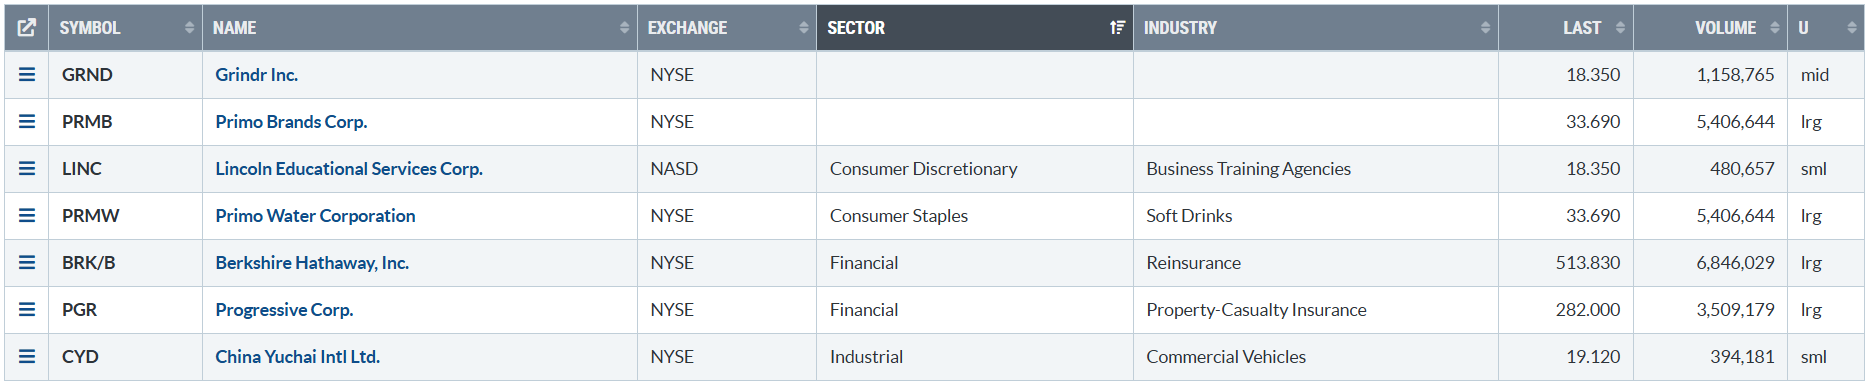Open the Progressive Corp. link
The width and height of the screenshot is (1873, 392).
pyautogui.click(x=284, y=310)
